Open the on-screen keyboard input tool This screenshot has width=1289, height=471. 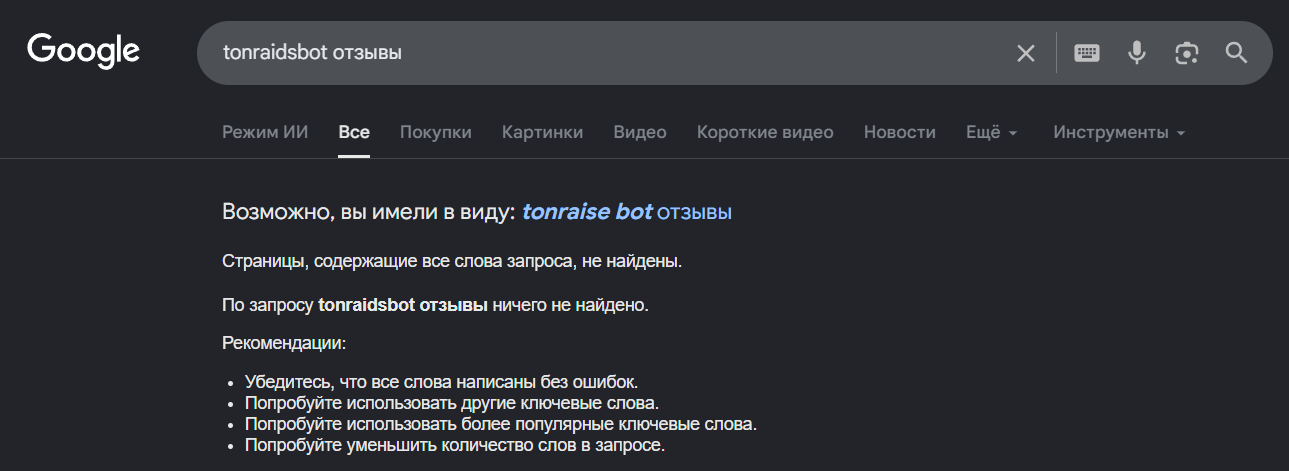[x=1087, y=53]
